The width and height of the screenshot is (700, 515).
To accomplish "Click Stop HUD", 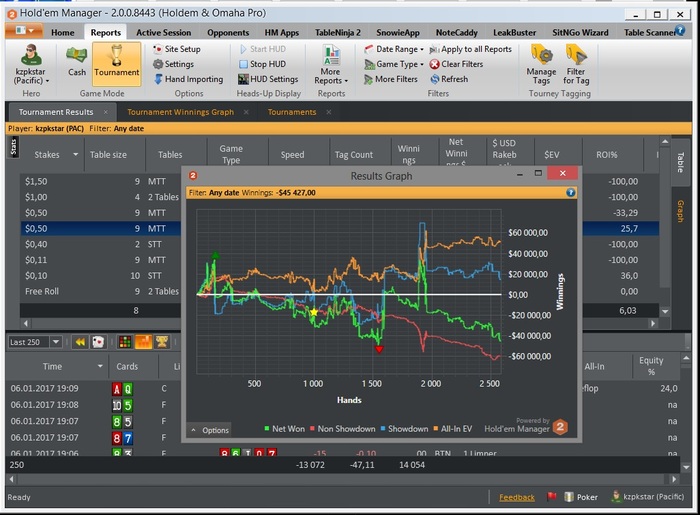I will (x=262, y=64).
